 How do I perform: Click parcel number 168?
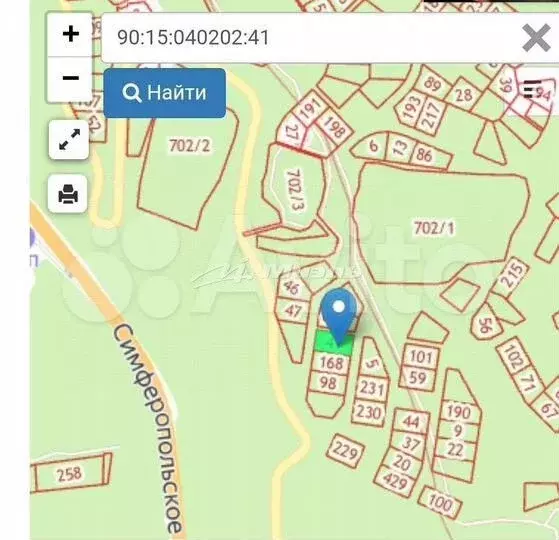click(x=331, y=363)
